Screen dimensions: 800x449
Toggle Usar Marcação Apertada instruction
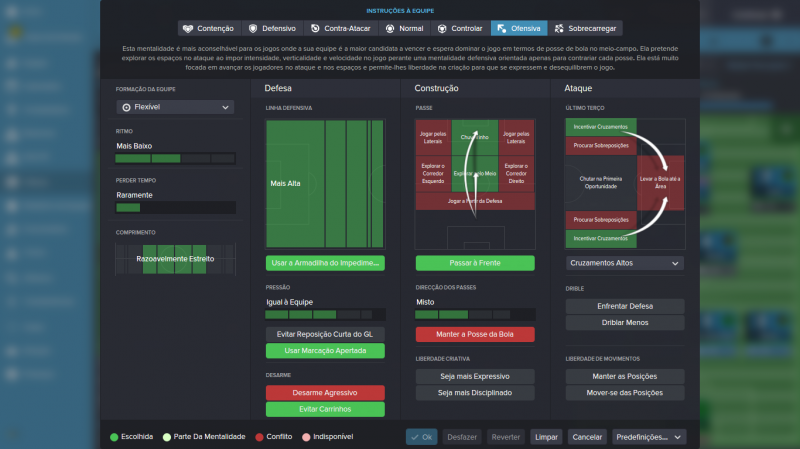pyautogui.click(x=325, y=351)
